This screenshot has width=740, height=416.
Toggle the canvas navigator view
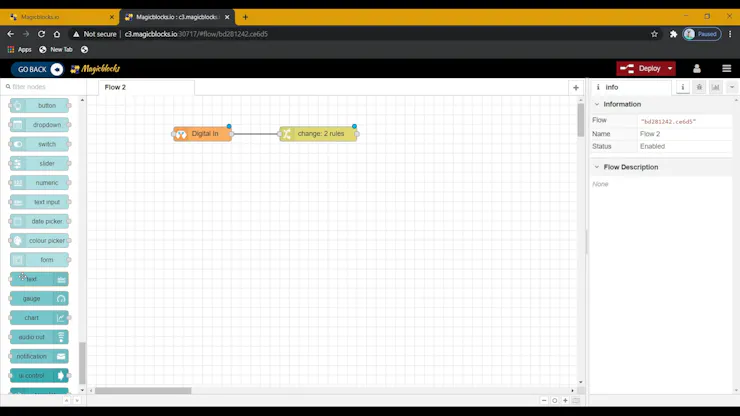coord(576,400)
